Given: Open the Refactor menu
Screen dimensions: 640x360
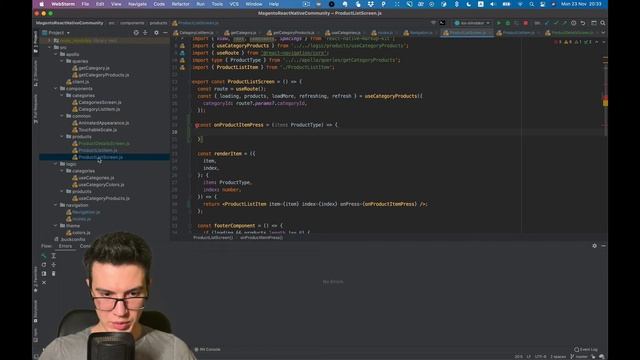Looking at the screenshot, I should tap(180, 4).
